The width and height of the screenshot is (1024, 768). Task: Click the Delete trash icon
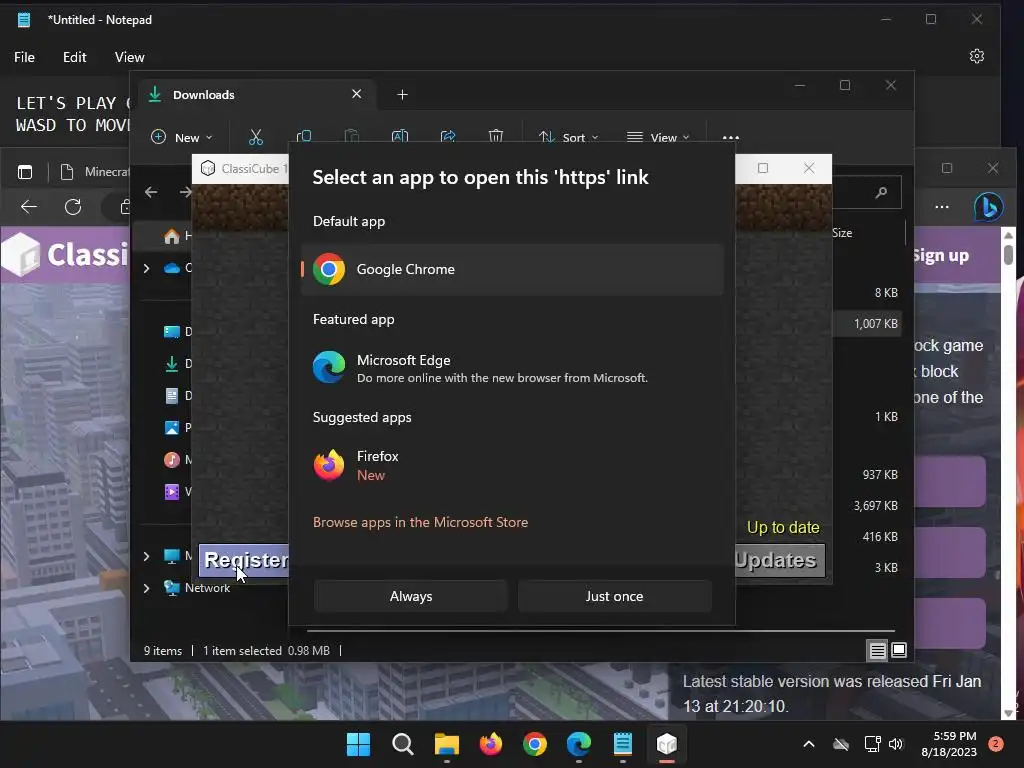tap(496, 137)
